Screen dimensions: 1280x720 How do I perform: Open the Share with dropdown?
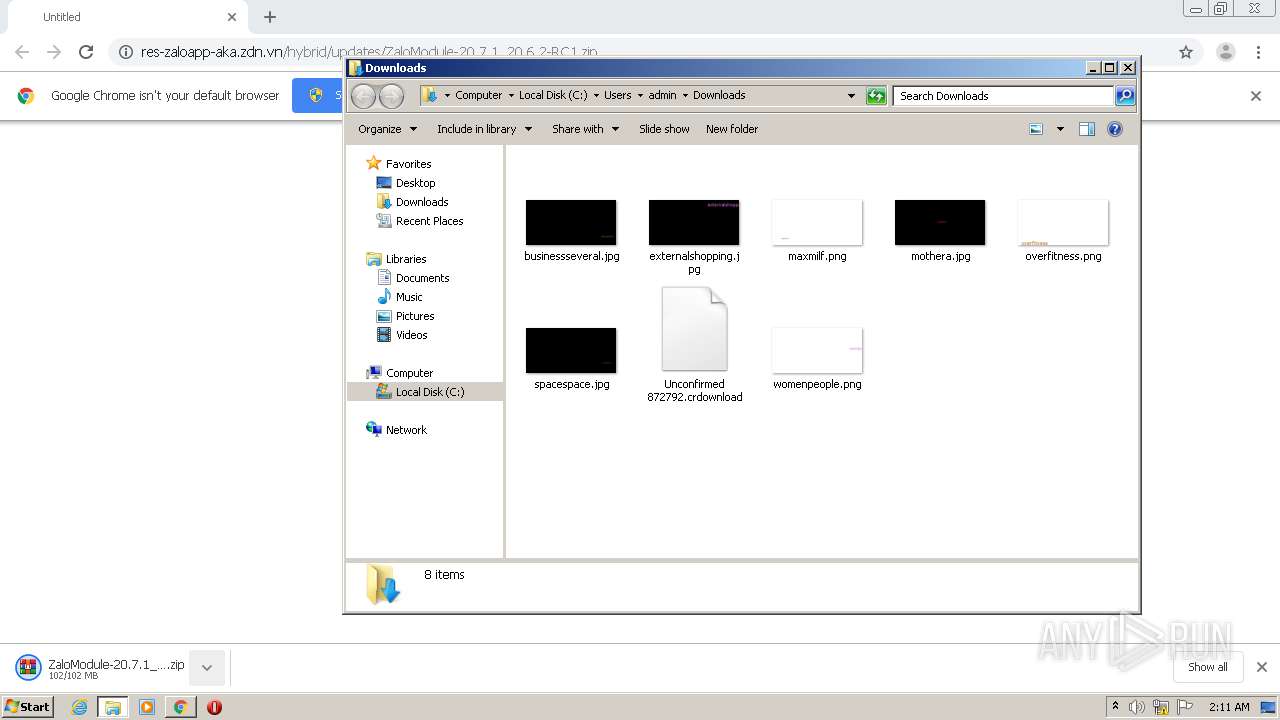point(585,129)
